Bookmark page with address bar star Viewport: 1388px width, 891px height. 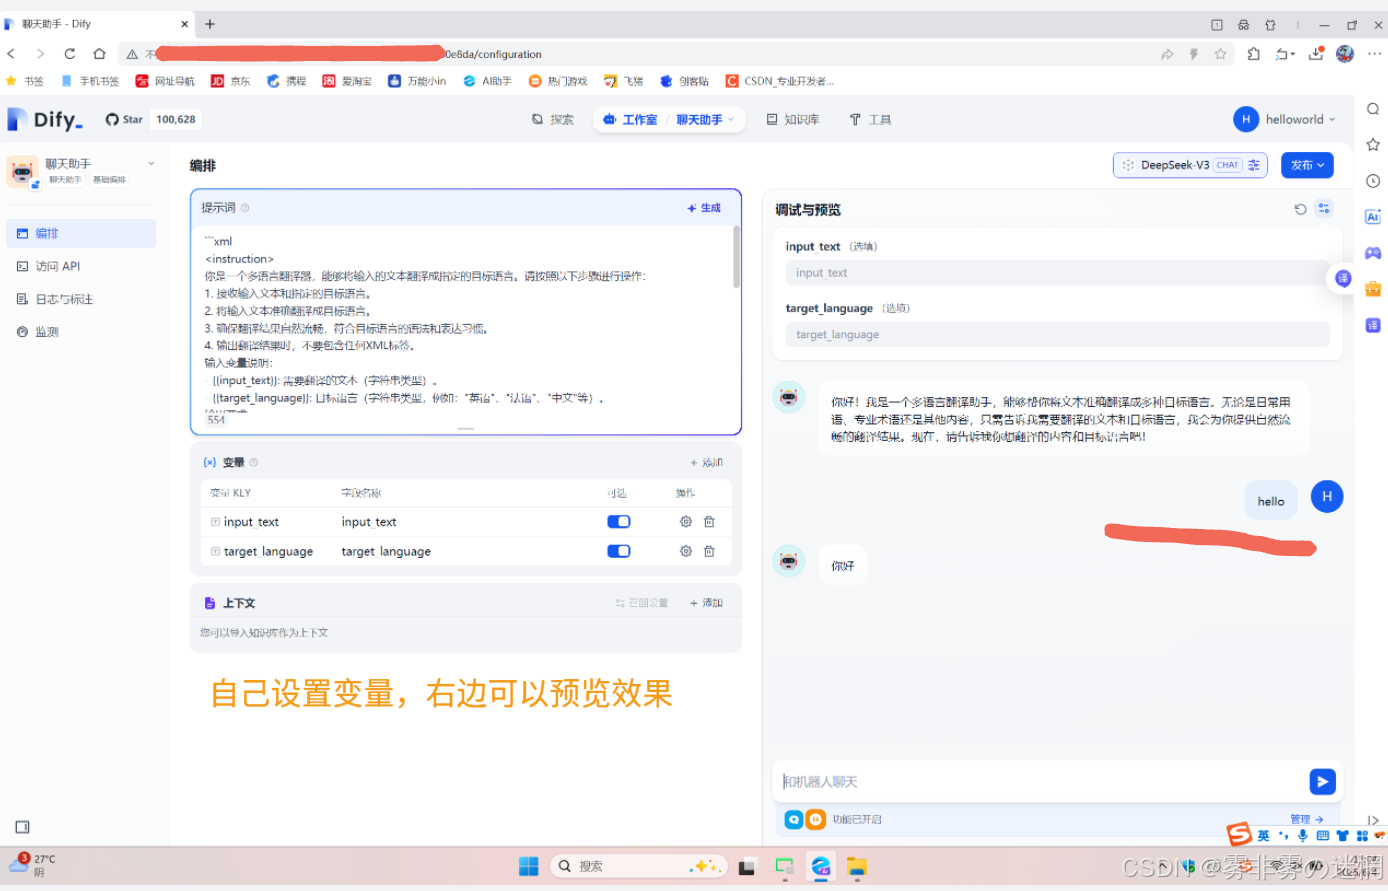1220,54
